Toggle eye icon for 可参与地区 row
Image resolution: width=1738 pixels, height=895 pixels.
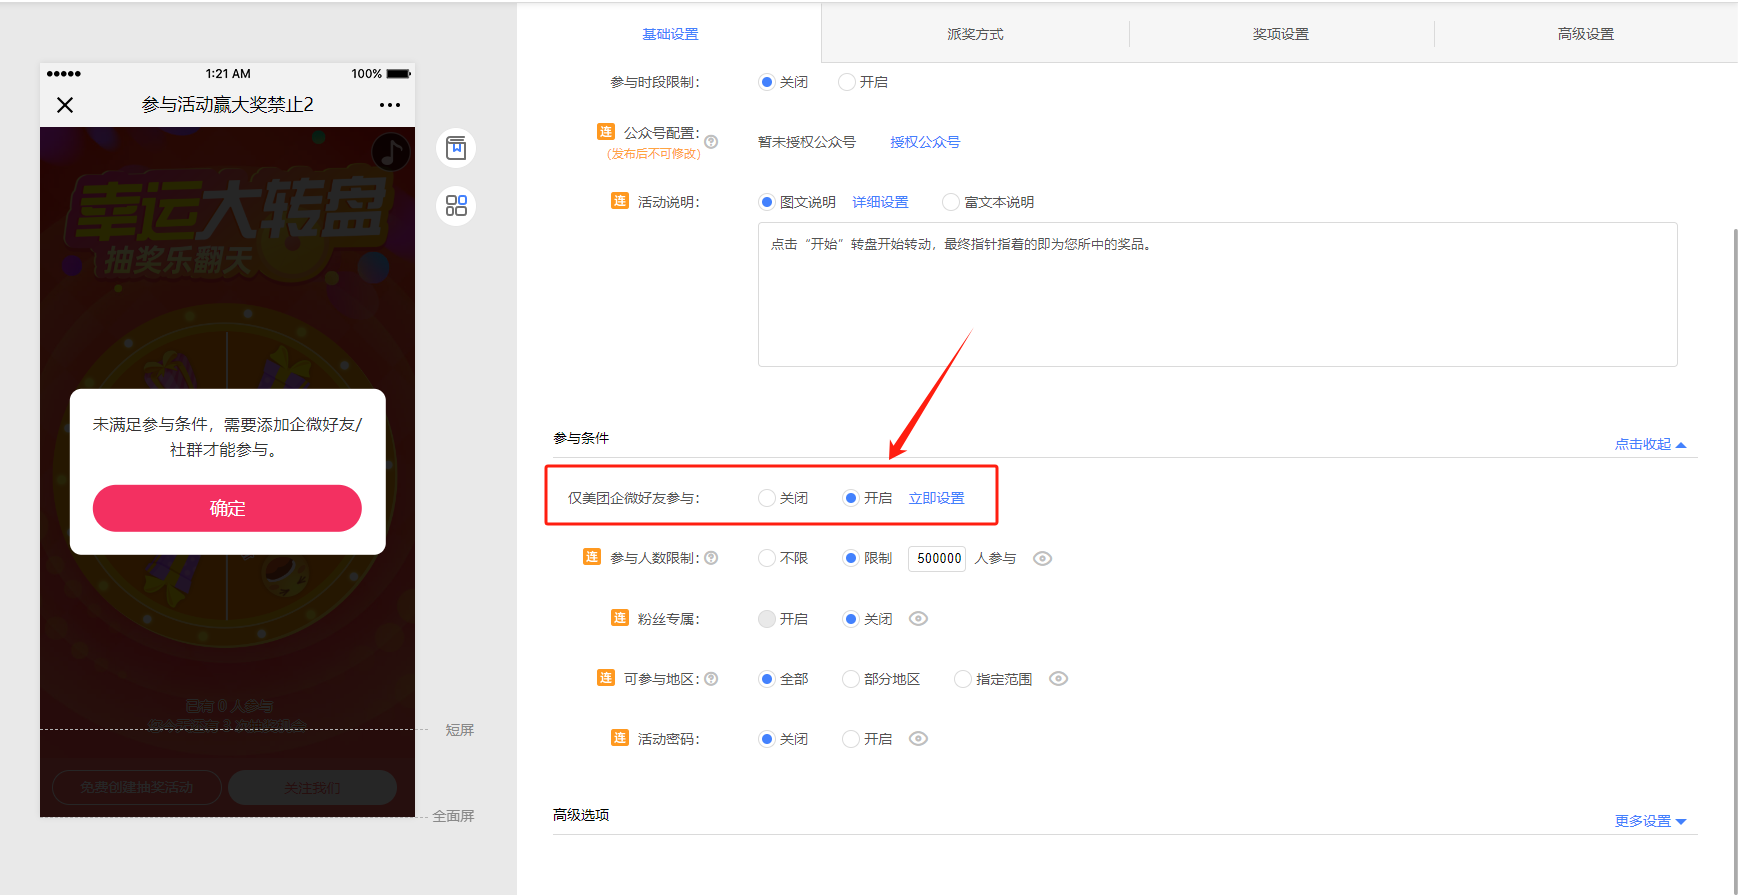pos(1058,679)
